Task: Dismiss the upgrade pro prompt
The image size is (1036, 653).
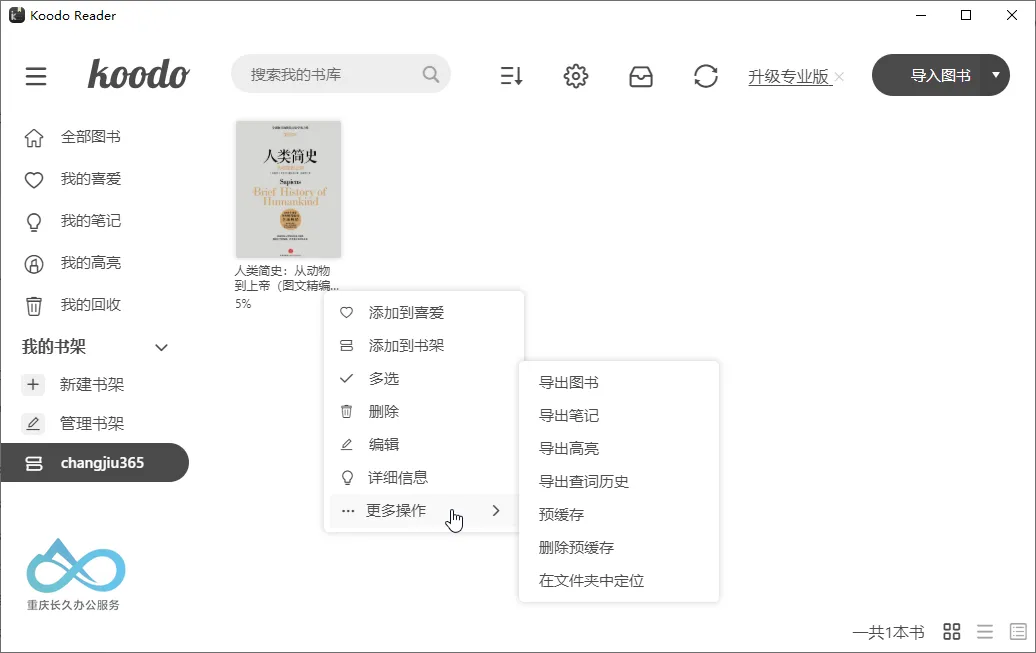Action: tap(839, 77)
